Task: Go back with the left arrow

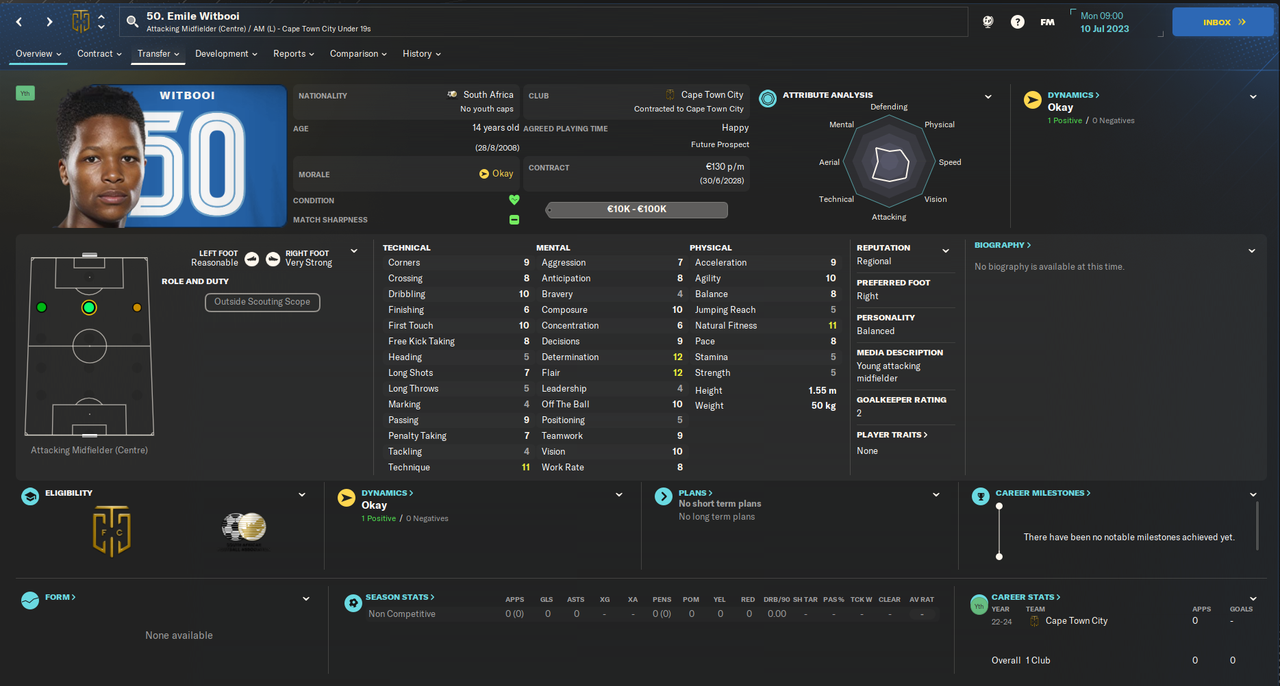Action: (x=18, y=22)
